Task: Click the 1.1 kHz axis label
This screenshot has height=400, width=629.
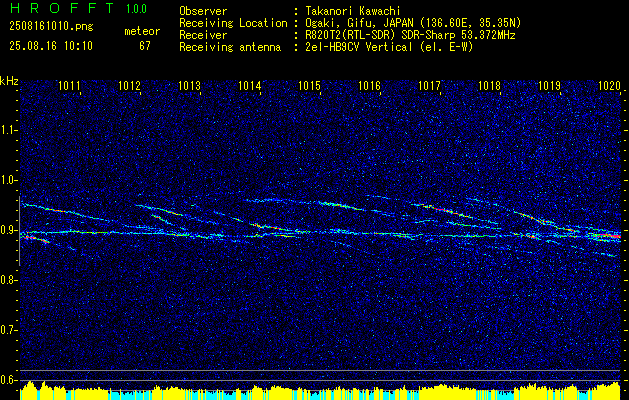Action: coord(9,130)
